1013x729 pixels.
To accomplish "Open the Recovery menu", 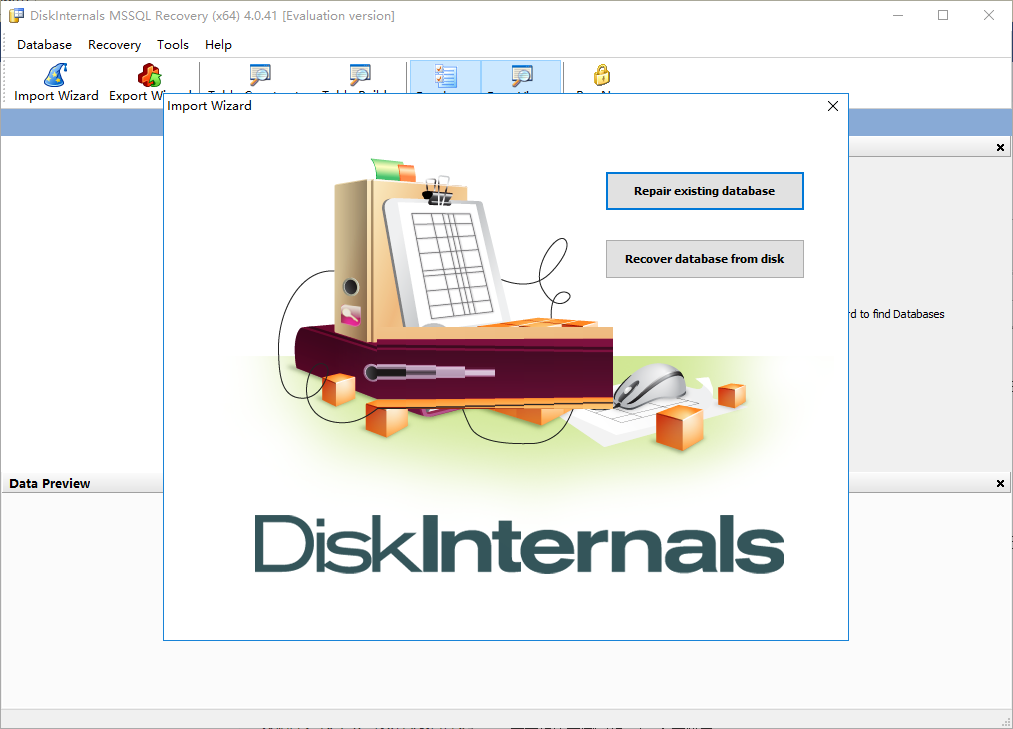I will (x=114, y=45).
